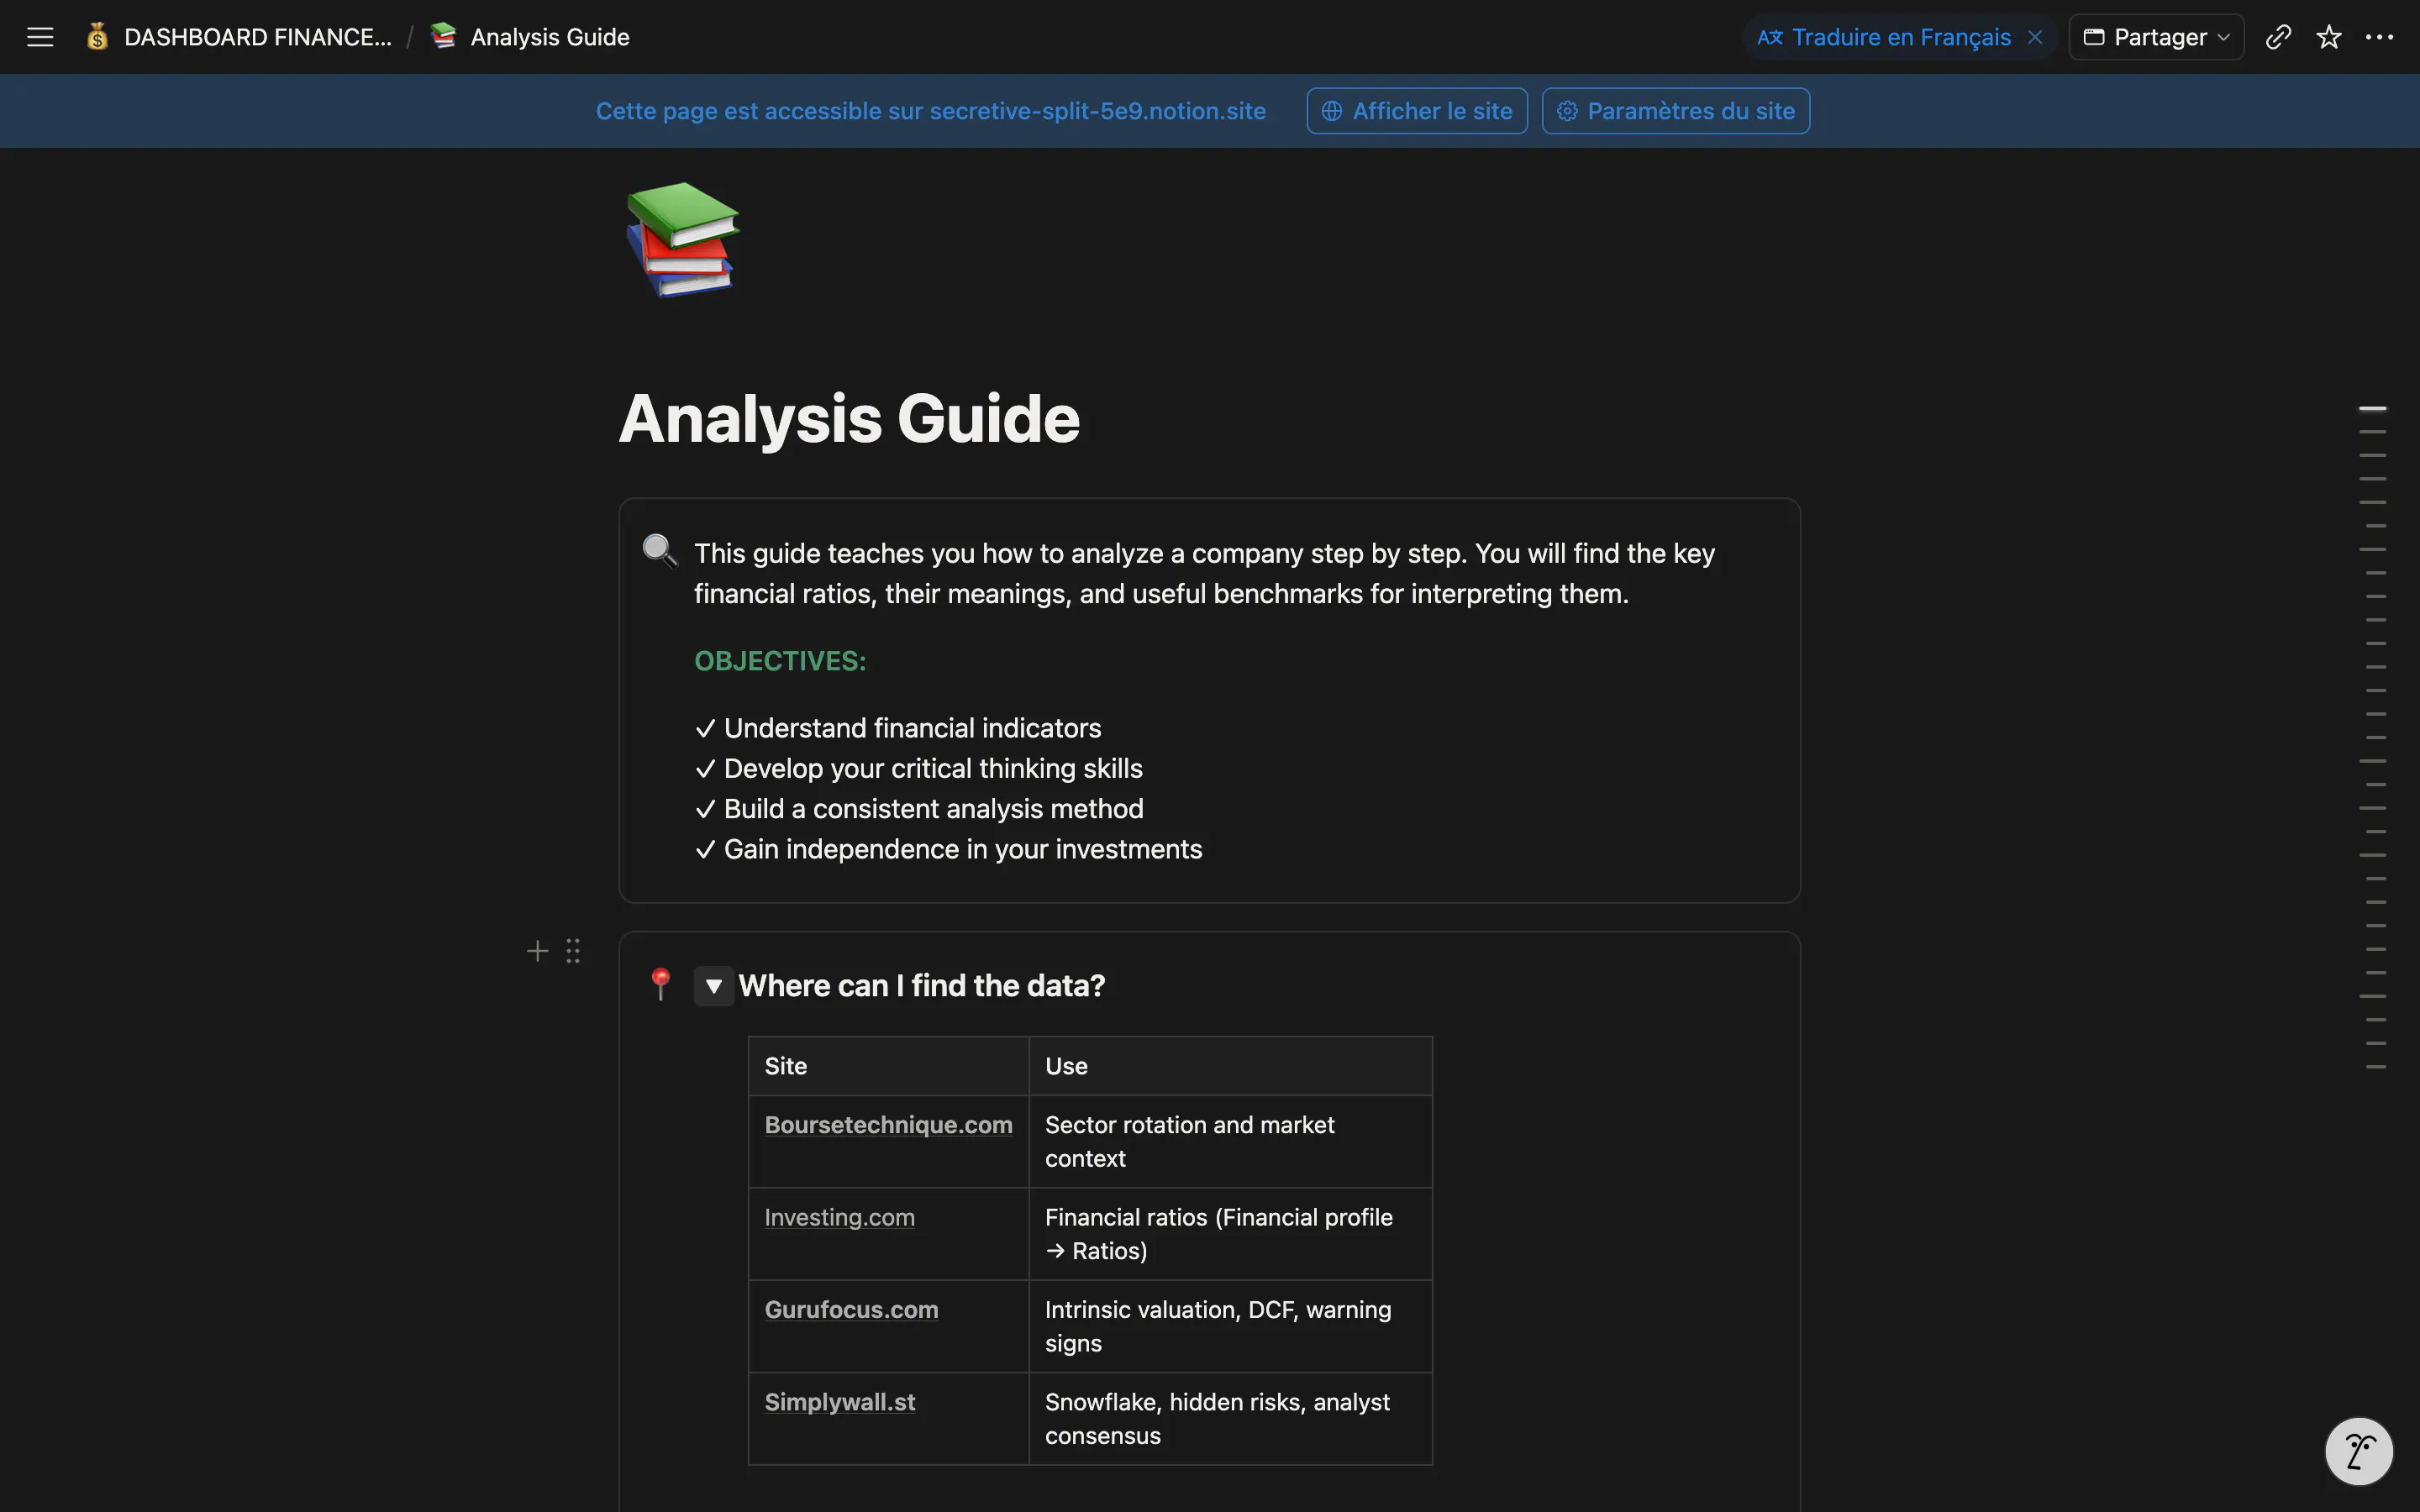Click 'Financial ratios (Financial profile → Ratios)' cell
This screenshot has height=1512, width=2420.
(1231, 1234)
